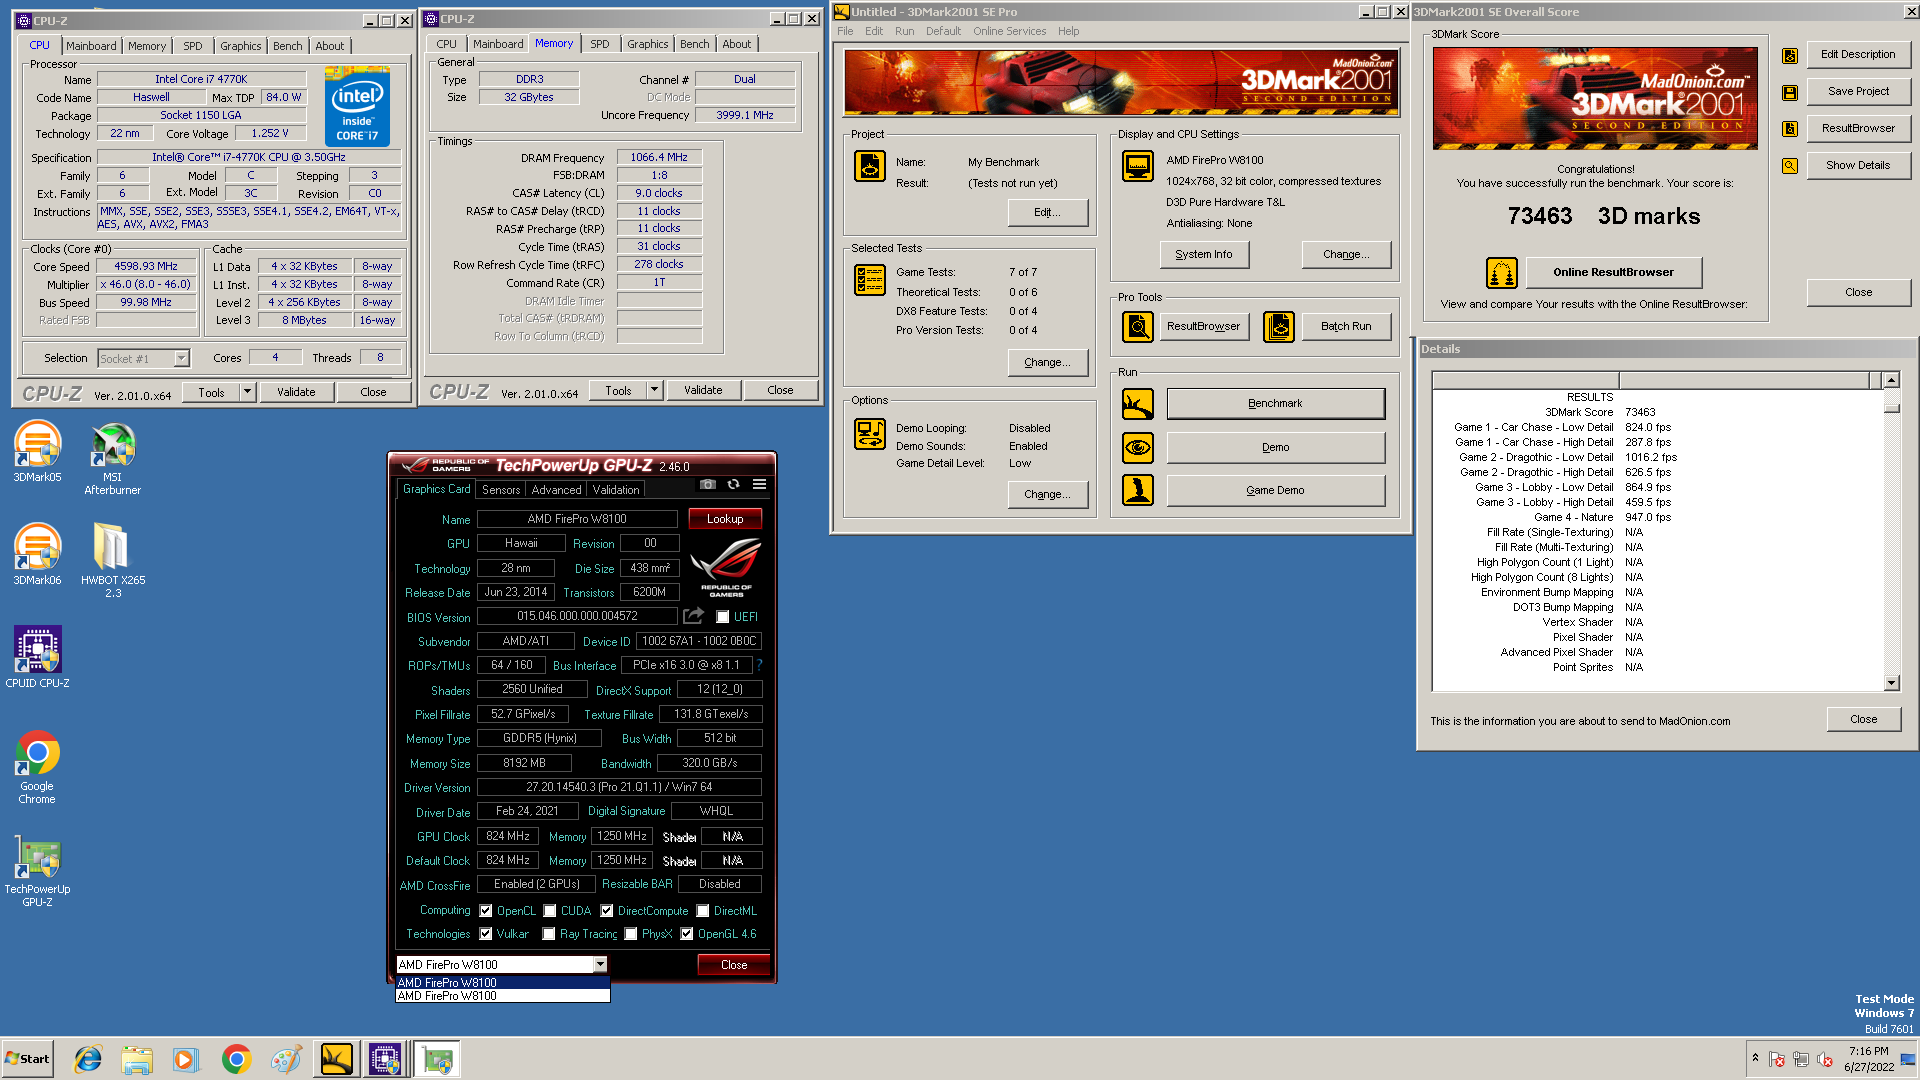Open HWBOT X265 2.3 folder icon
The height and width of the screenshot is (1080, 1920).
tap(112, 561)
